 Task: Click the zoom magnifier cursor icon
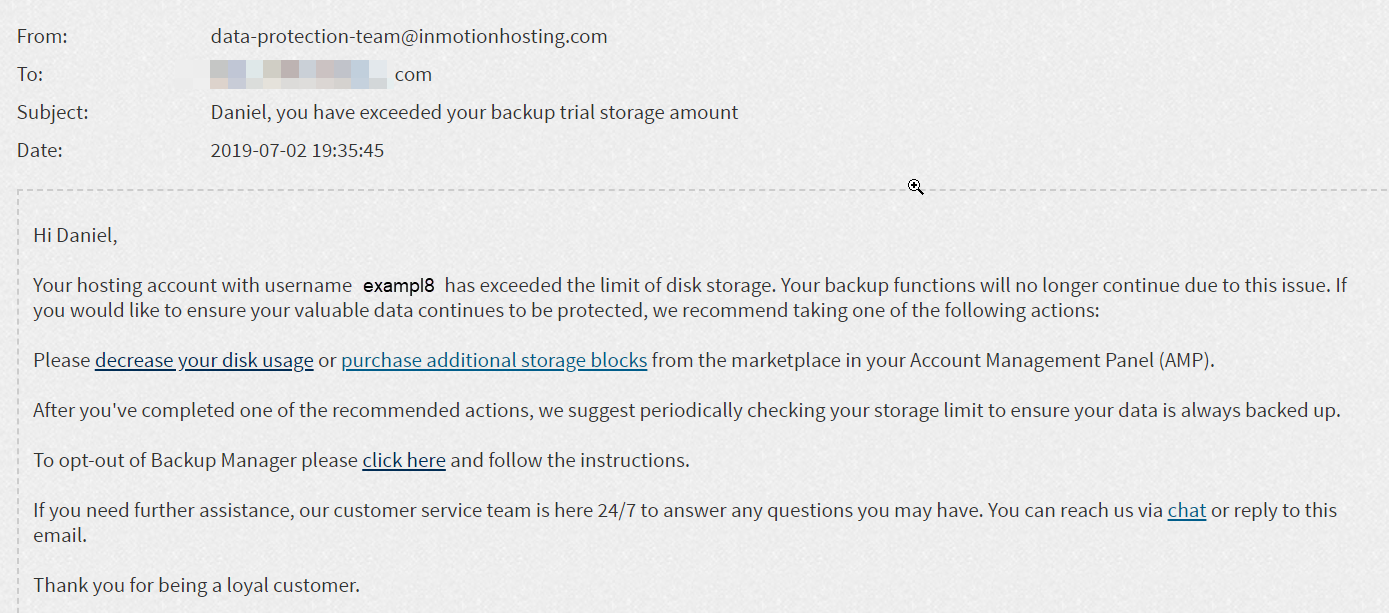[x=915, y=187]
